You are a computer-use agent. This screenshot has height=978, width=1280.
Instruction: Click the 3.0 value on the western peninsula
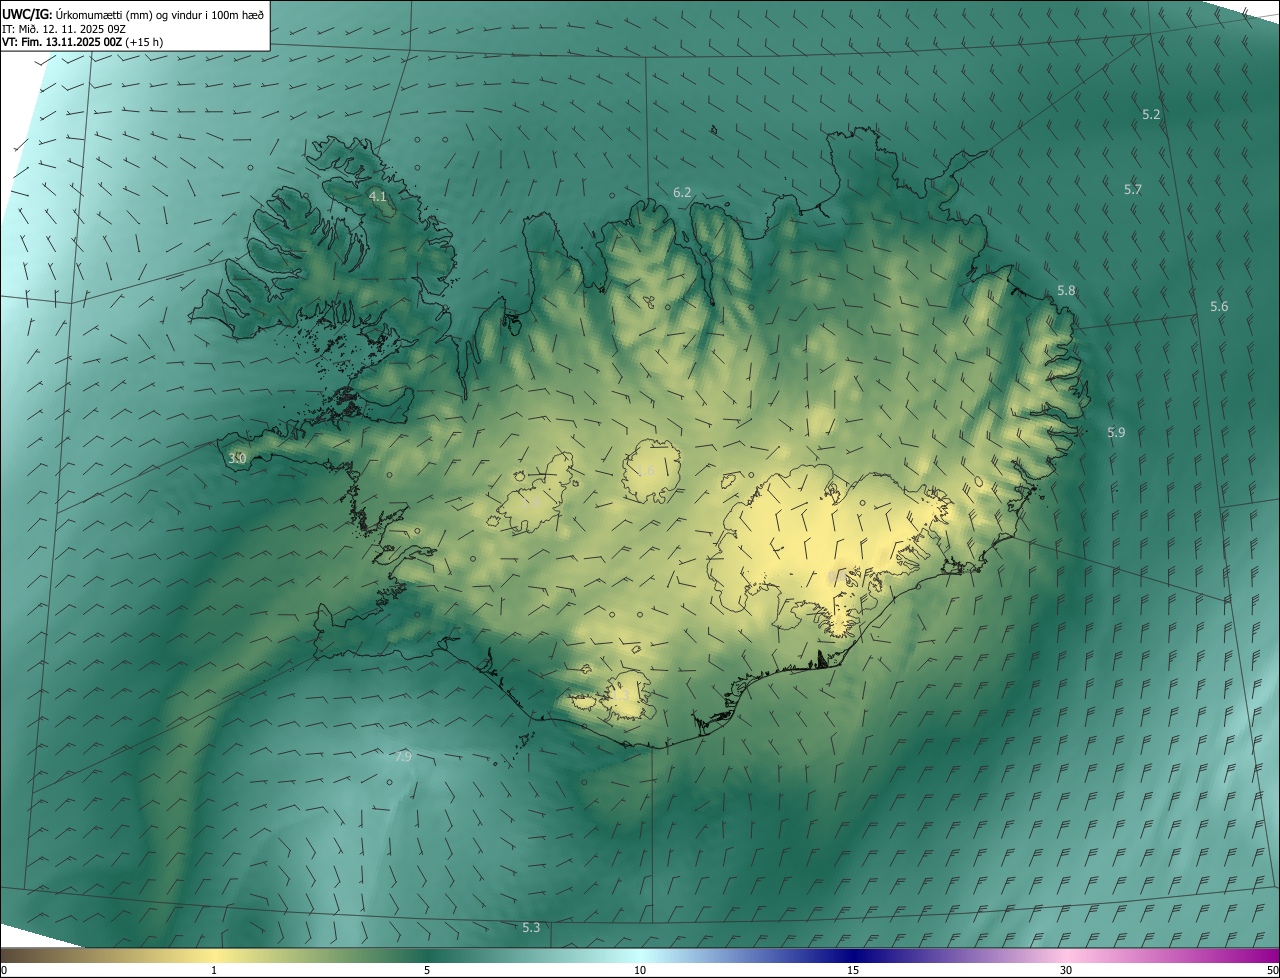coord(237,458)
